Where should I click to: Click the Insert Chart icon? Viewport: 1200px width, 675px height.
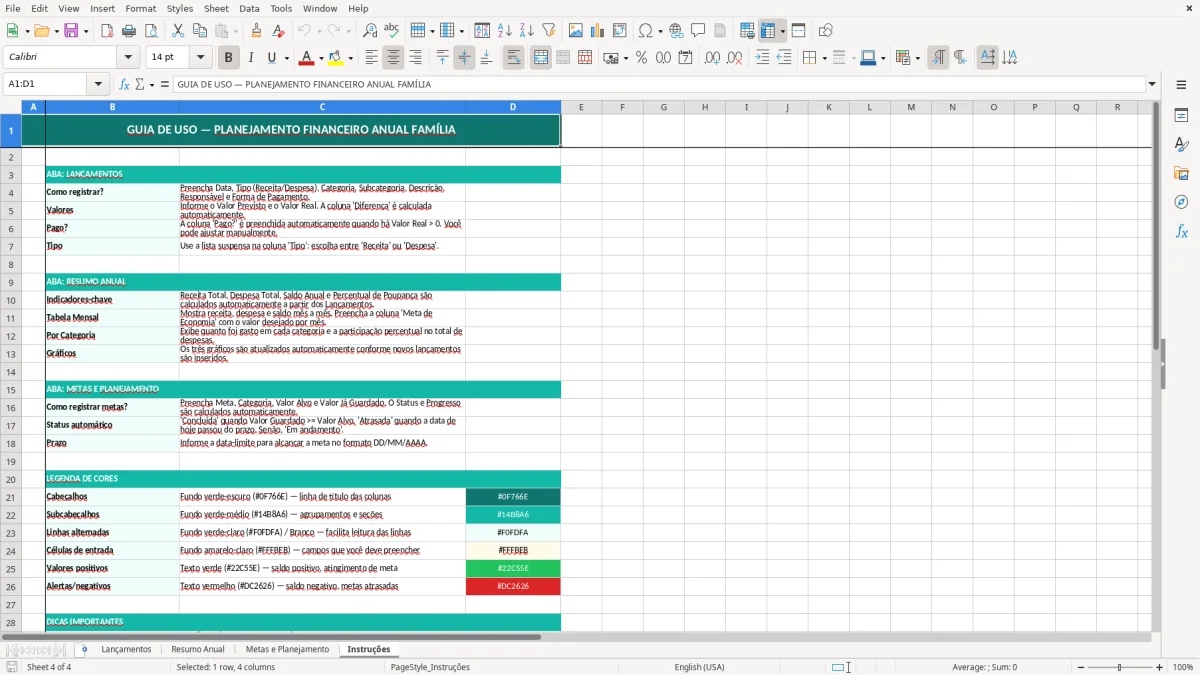598,31
